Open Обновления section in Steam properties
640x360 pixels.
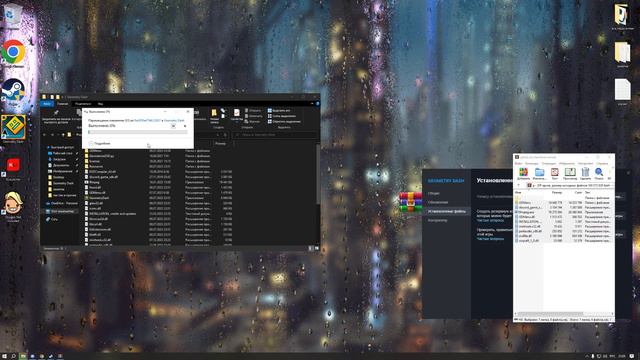pyautogui.click(x=438, y=202)
